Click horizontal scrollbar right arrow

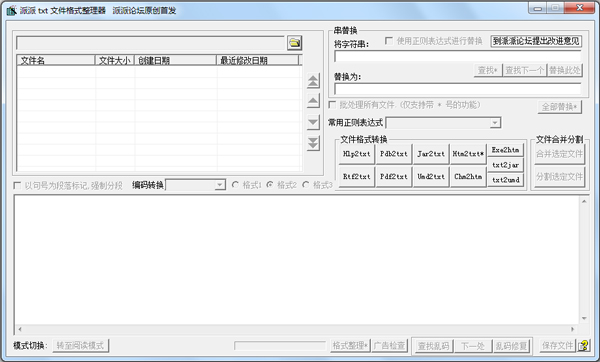point(572,329)
